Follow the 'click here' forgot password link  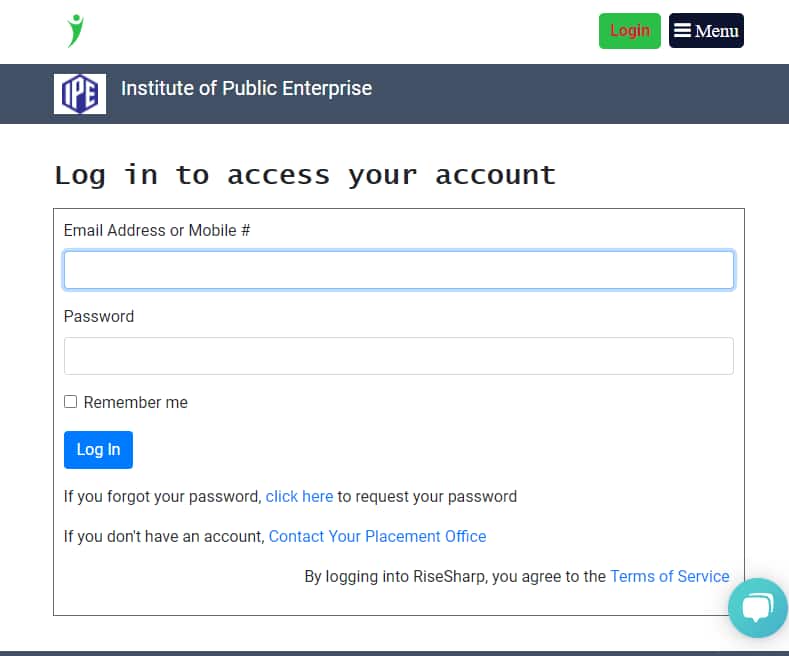coord(299,497)
